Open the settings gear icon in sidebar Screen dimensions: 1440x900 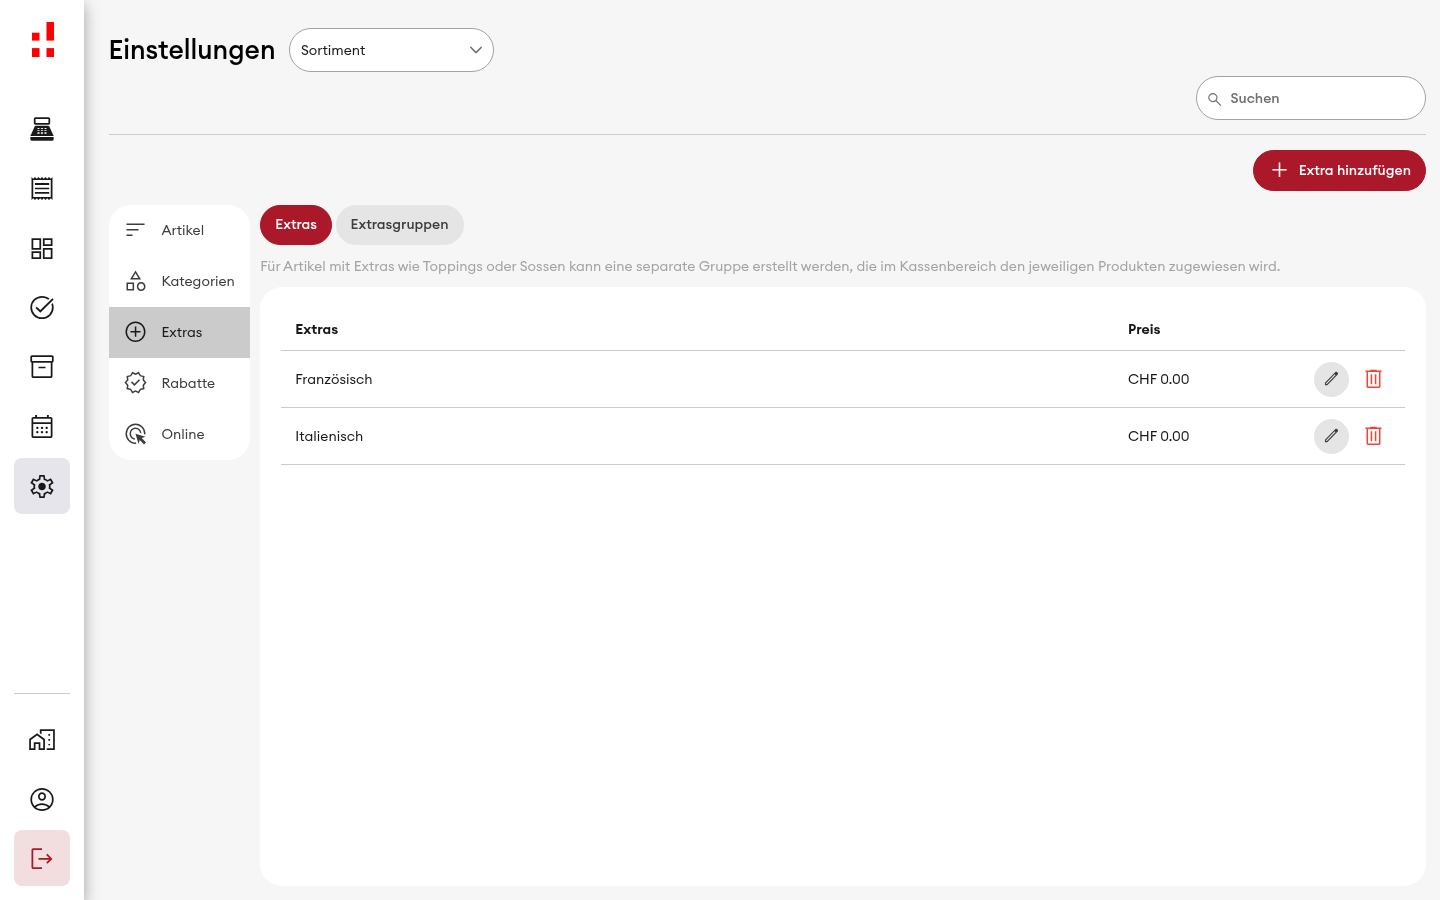pos(42,486)
